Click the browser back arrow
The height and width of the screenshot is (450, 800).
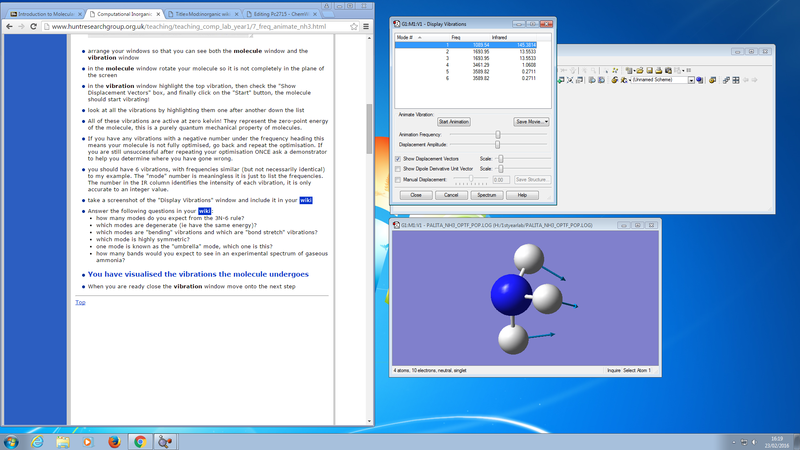tap(7, 27)
